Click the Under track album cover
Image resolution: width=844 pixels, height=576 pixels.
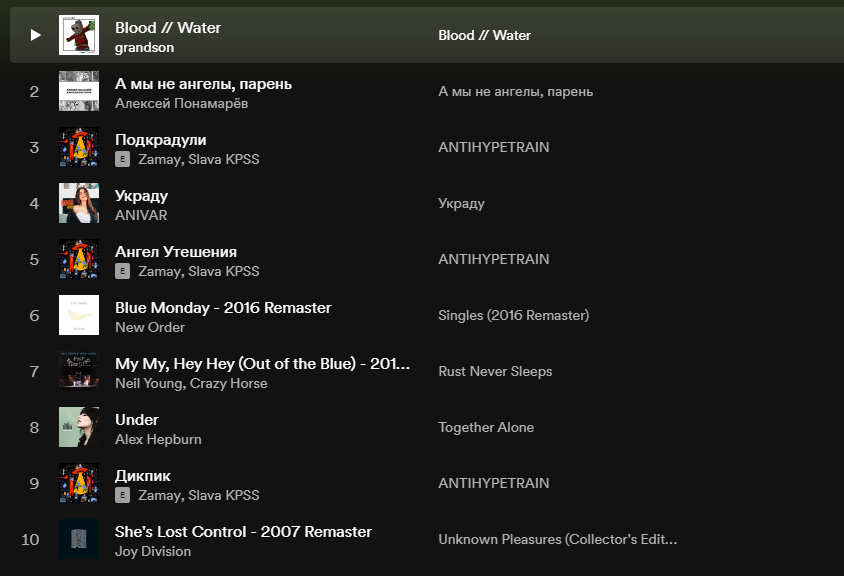coord(79,427)
